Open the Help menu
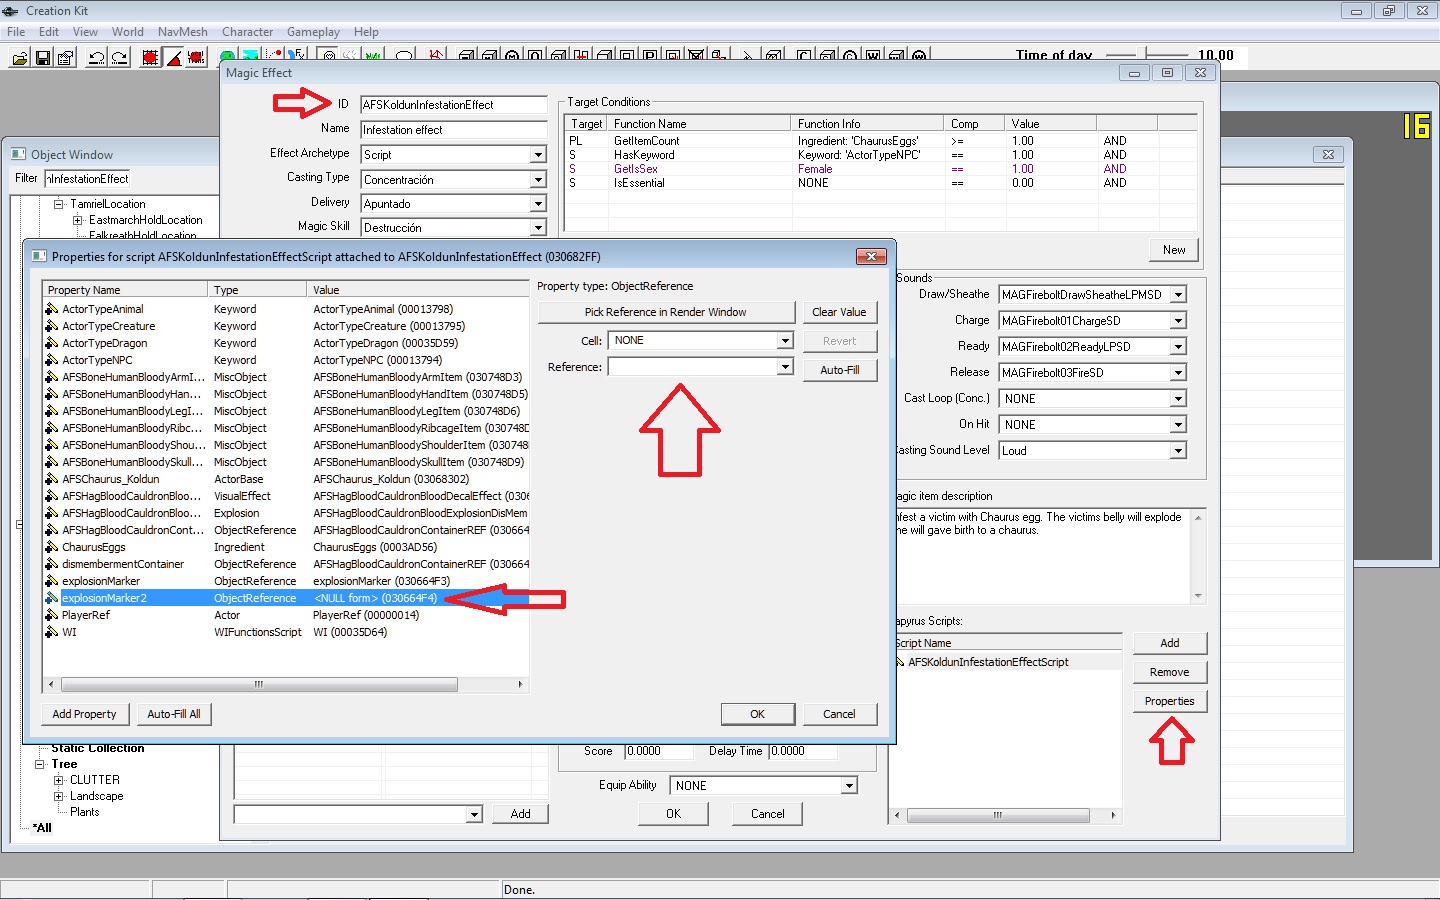The image size is (1440, 900). (x=366, y=32)
